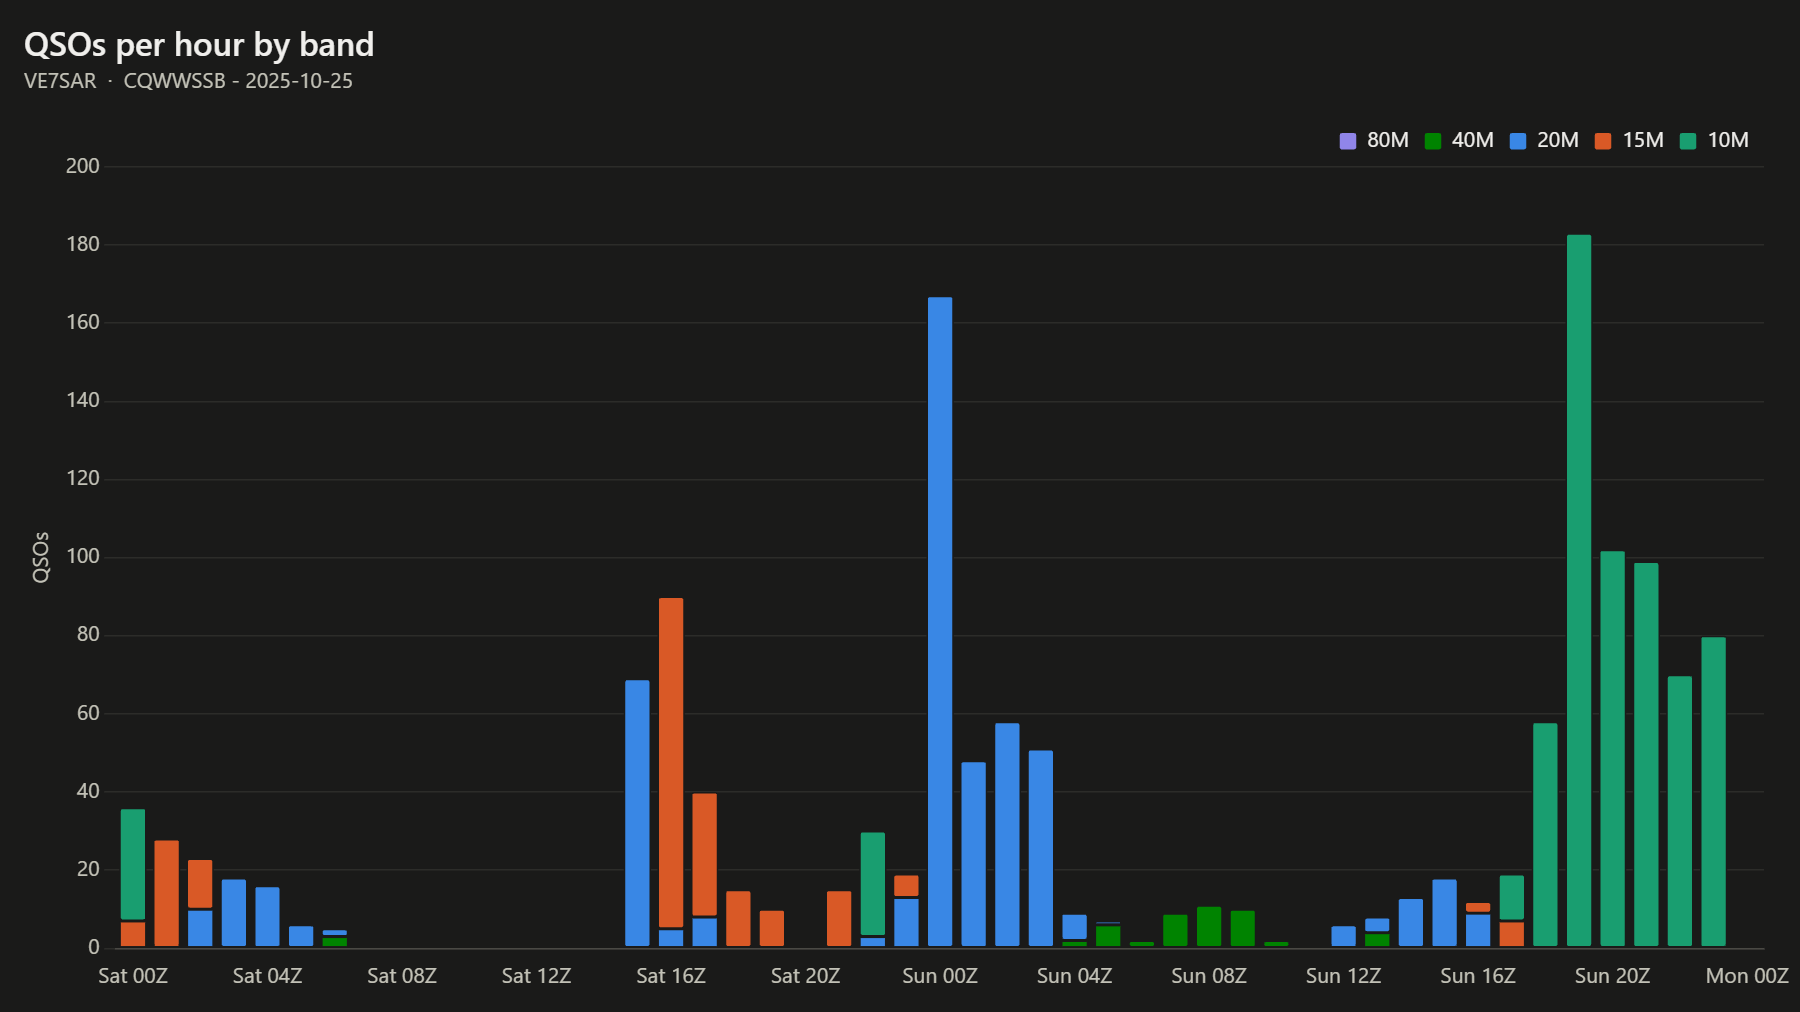The width and height of the screenshot is (1800, 1012).
Task: Click the 40M bar at Sun 08Z
Action: (x=1209, y=926)
